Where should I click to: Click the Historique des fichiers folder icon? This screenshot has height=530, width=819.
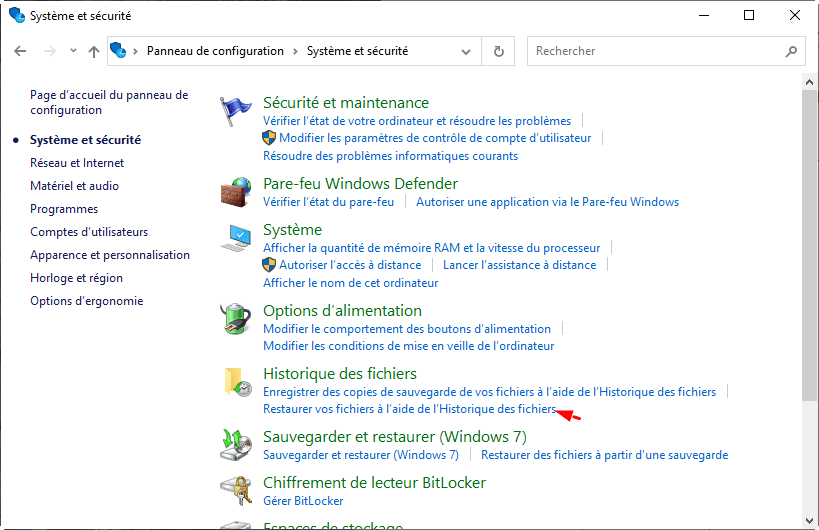(238, 382)
